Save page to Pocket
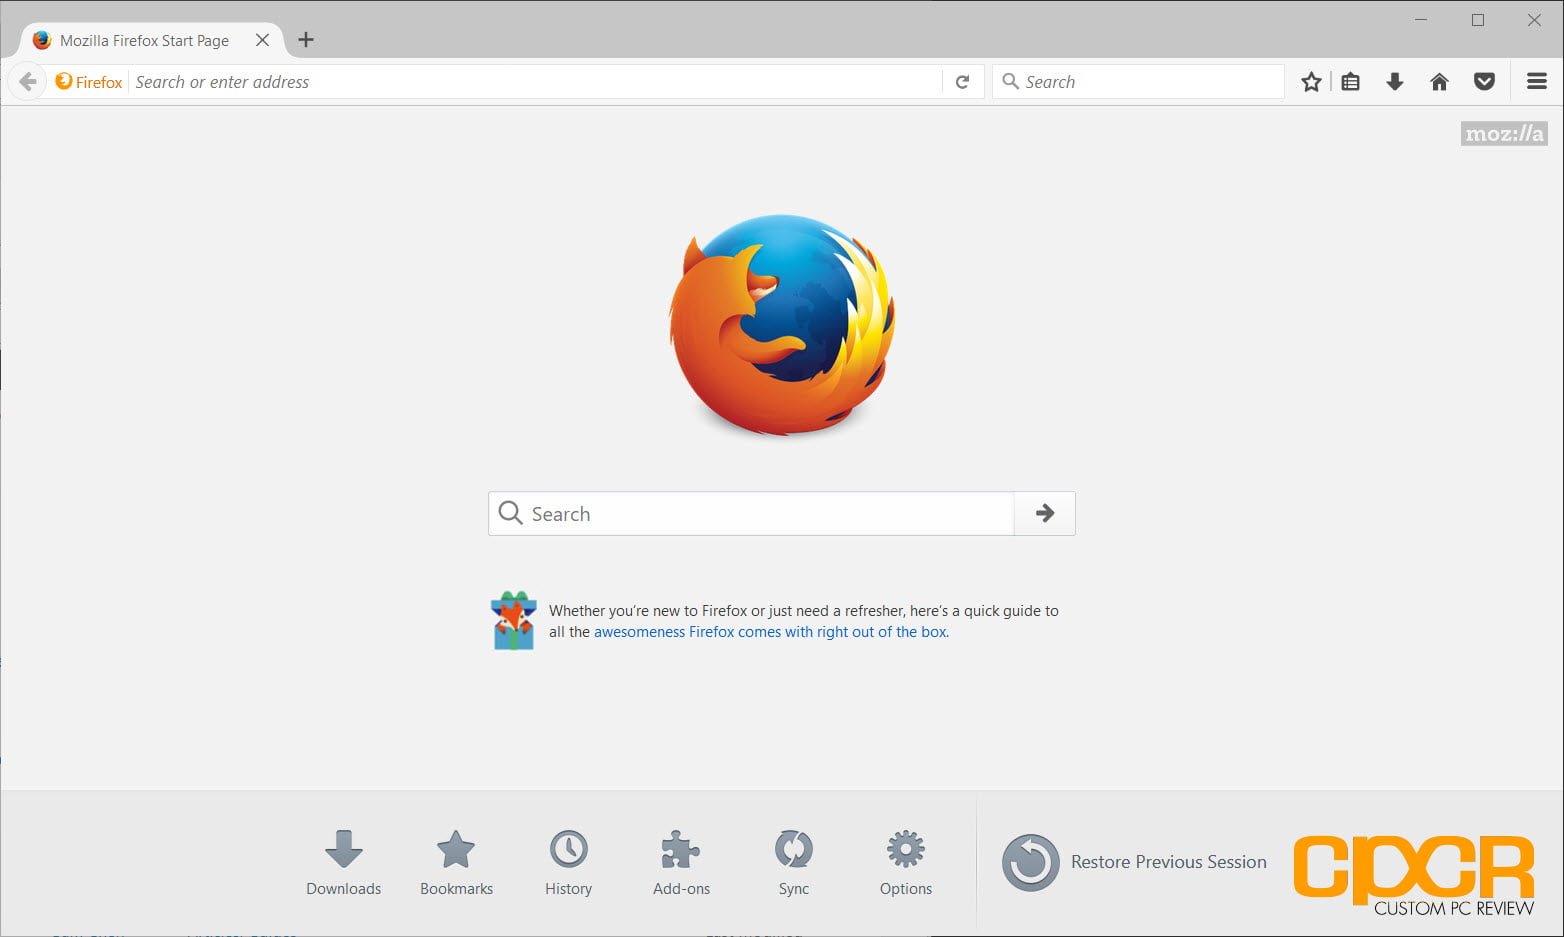This screenshot has height=937, width=1564. (1484, 82)
